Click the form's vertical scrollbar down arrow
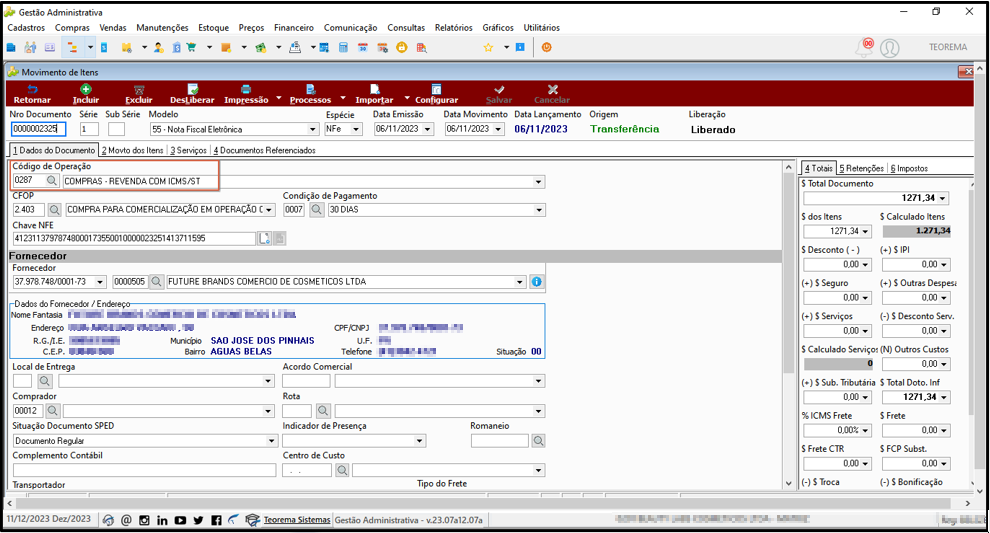Image resolution: width=990 pixels, height=533 pixels. point(789,483)
